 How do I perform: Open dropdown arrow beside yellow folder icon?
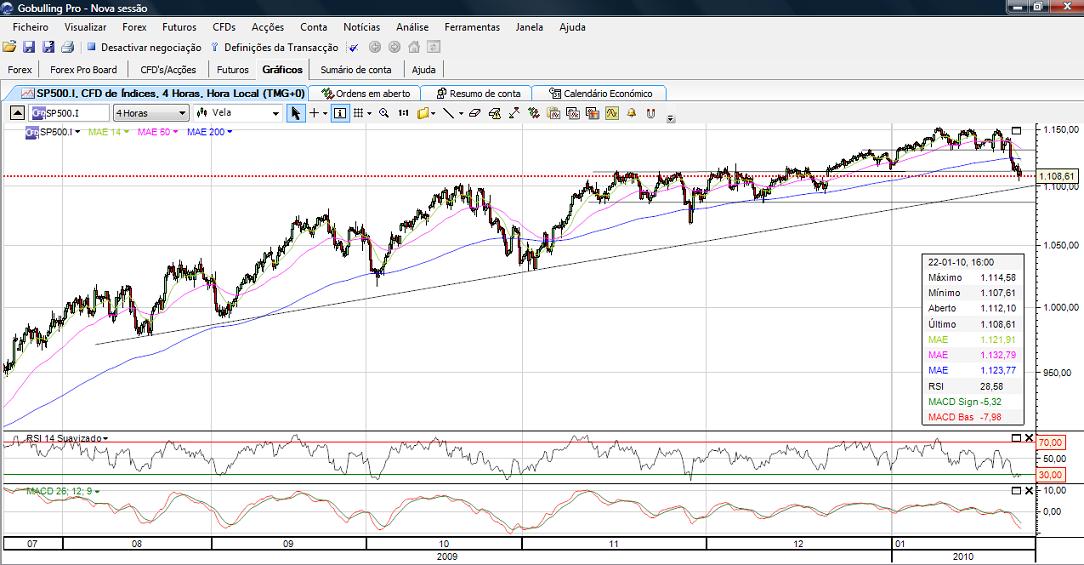coord(433,113)
